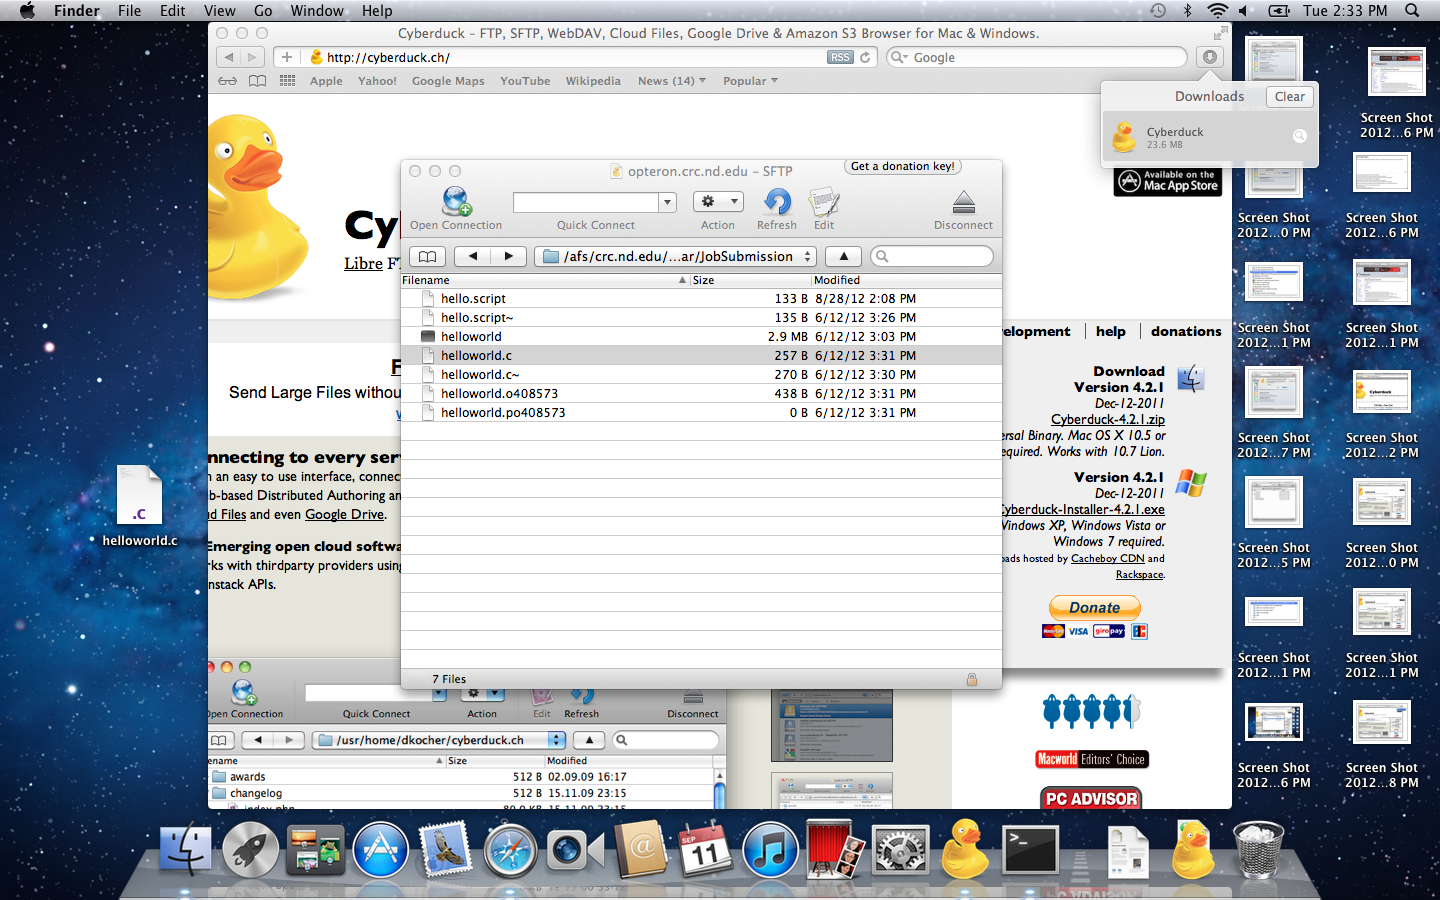Expand the JobSubmission path dropdown
This screenshot has width=1440, height=900.
coord(808,257)
